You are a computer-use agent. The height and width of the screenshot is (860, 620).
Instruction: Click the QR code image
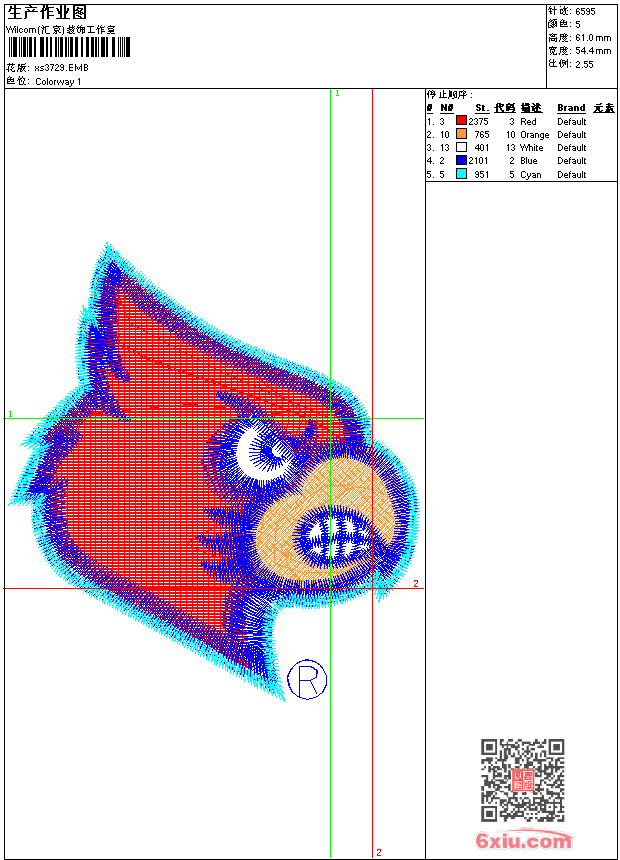(x=523, y=780)
